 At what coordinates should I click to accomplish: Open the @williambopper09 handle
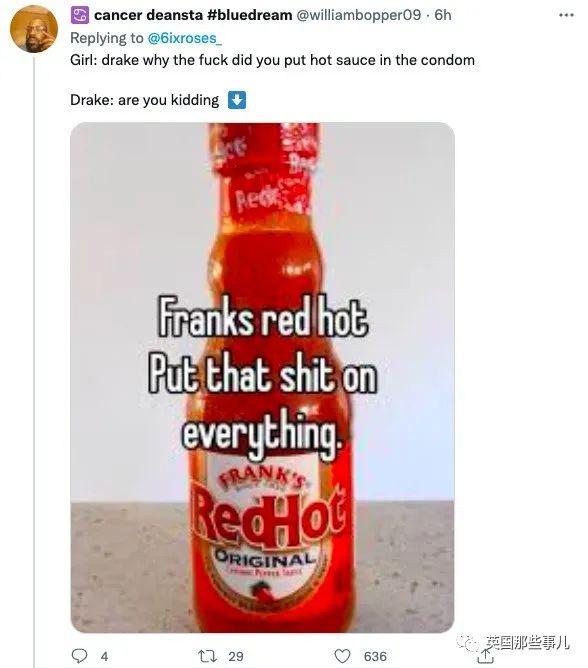[x=358, y=15]
